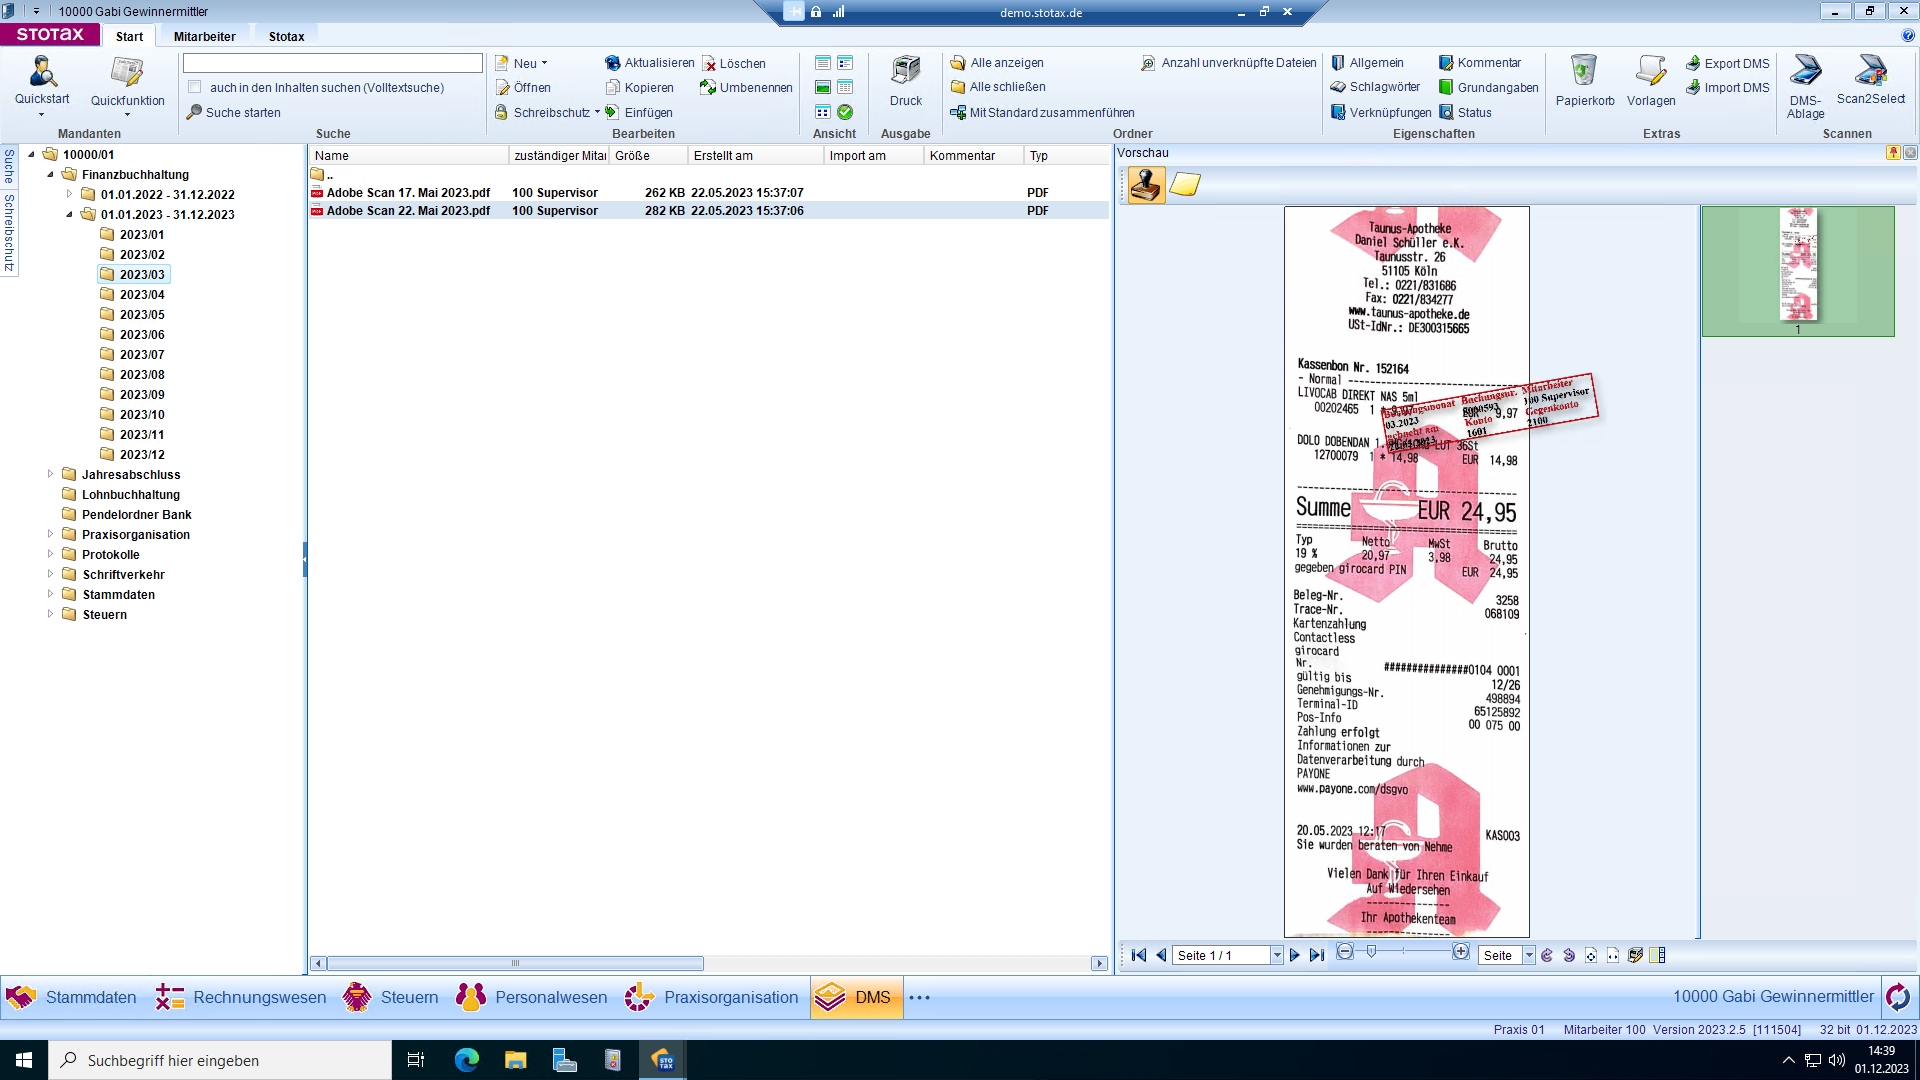Zoom out preview with minus icon
1920x1080 pixels.
1345,952
